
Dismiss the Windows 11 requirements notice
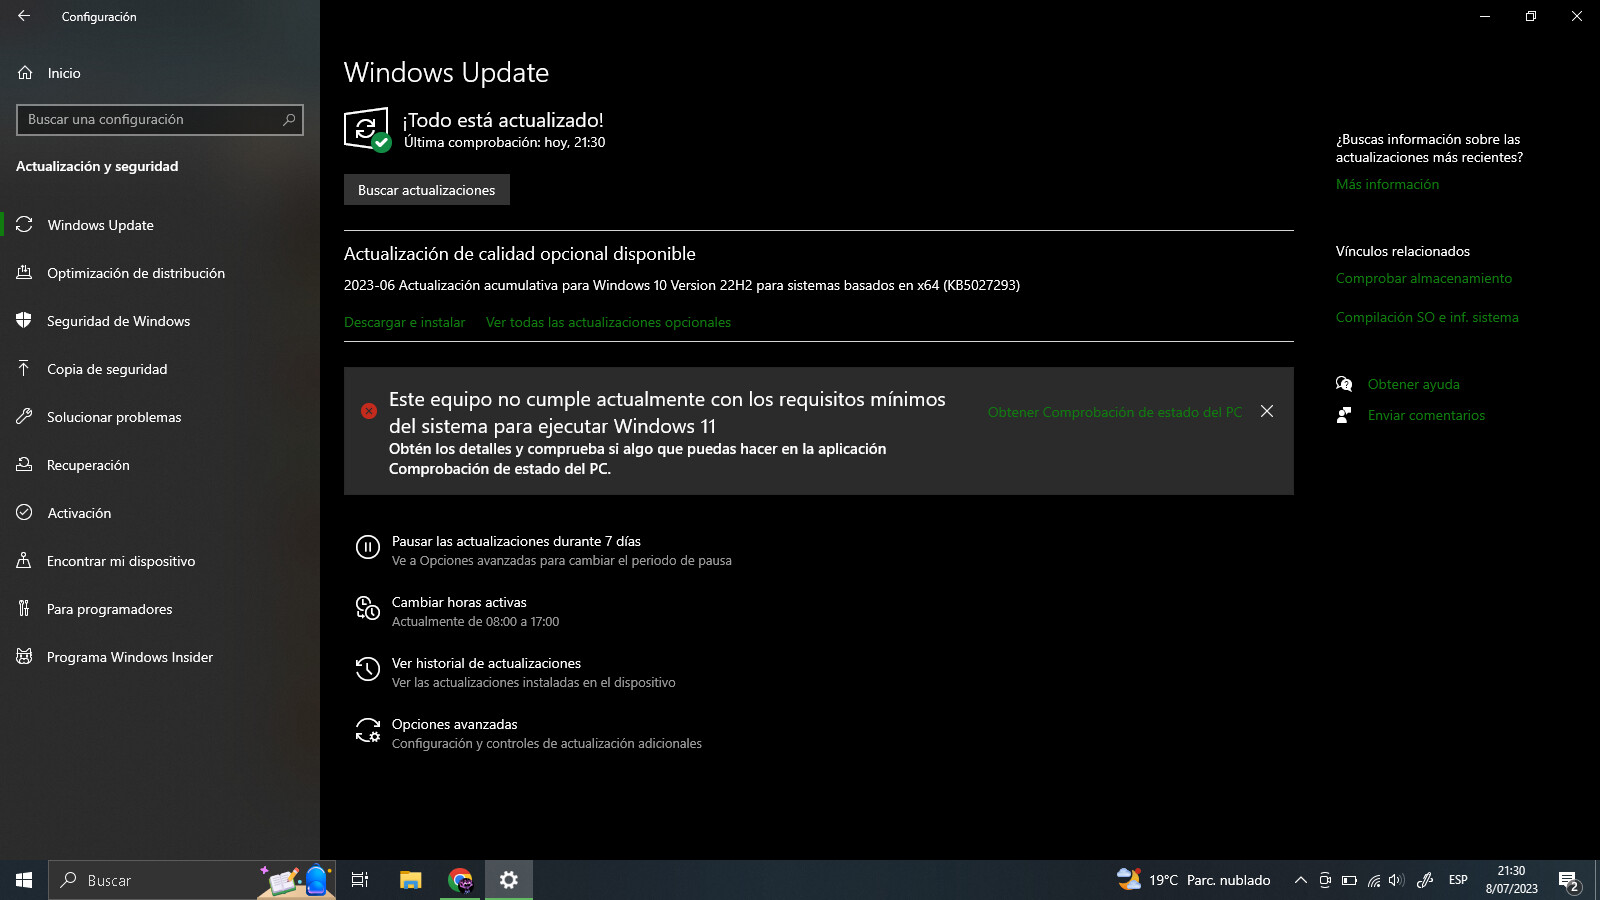1267,411
